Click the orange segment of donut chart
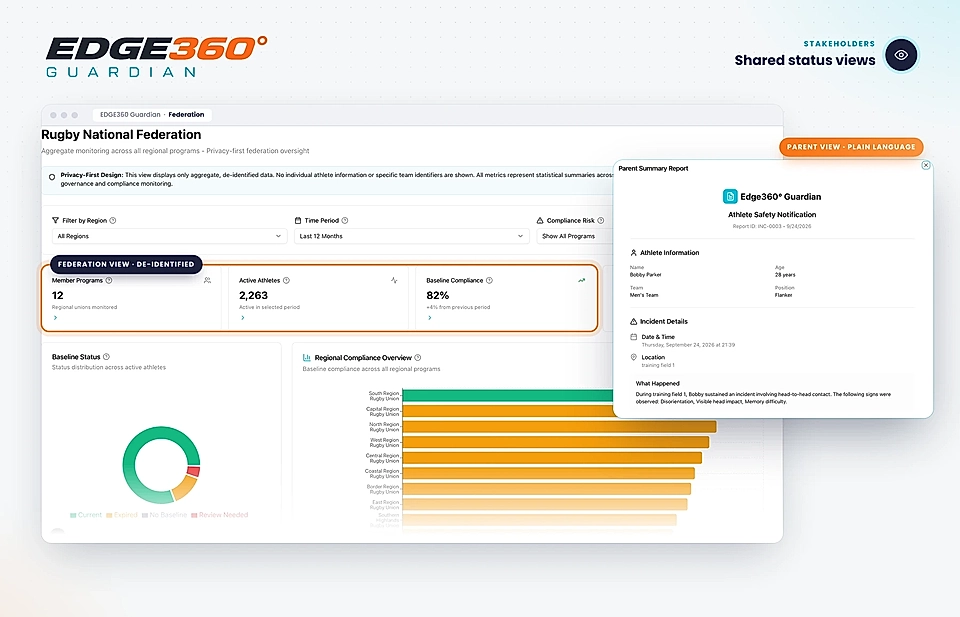960x617 pixels. (x=184, y=488)
